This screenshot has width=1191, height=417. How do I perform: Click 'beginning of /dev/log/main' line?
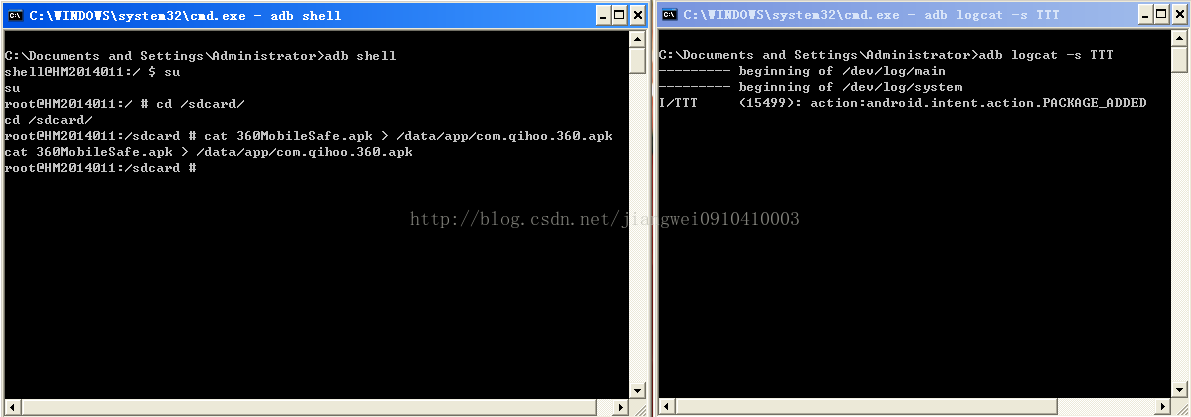802,71
